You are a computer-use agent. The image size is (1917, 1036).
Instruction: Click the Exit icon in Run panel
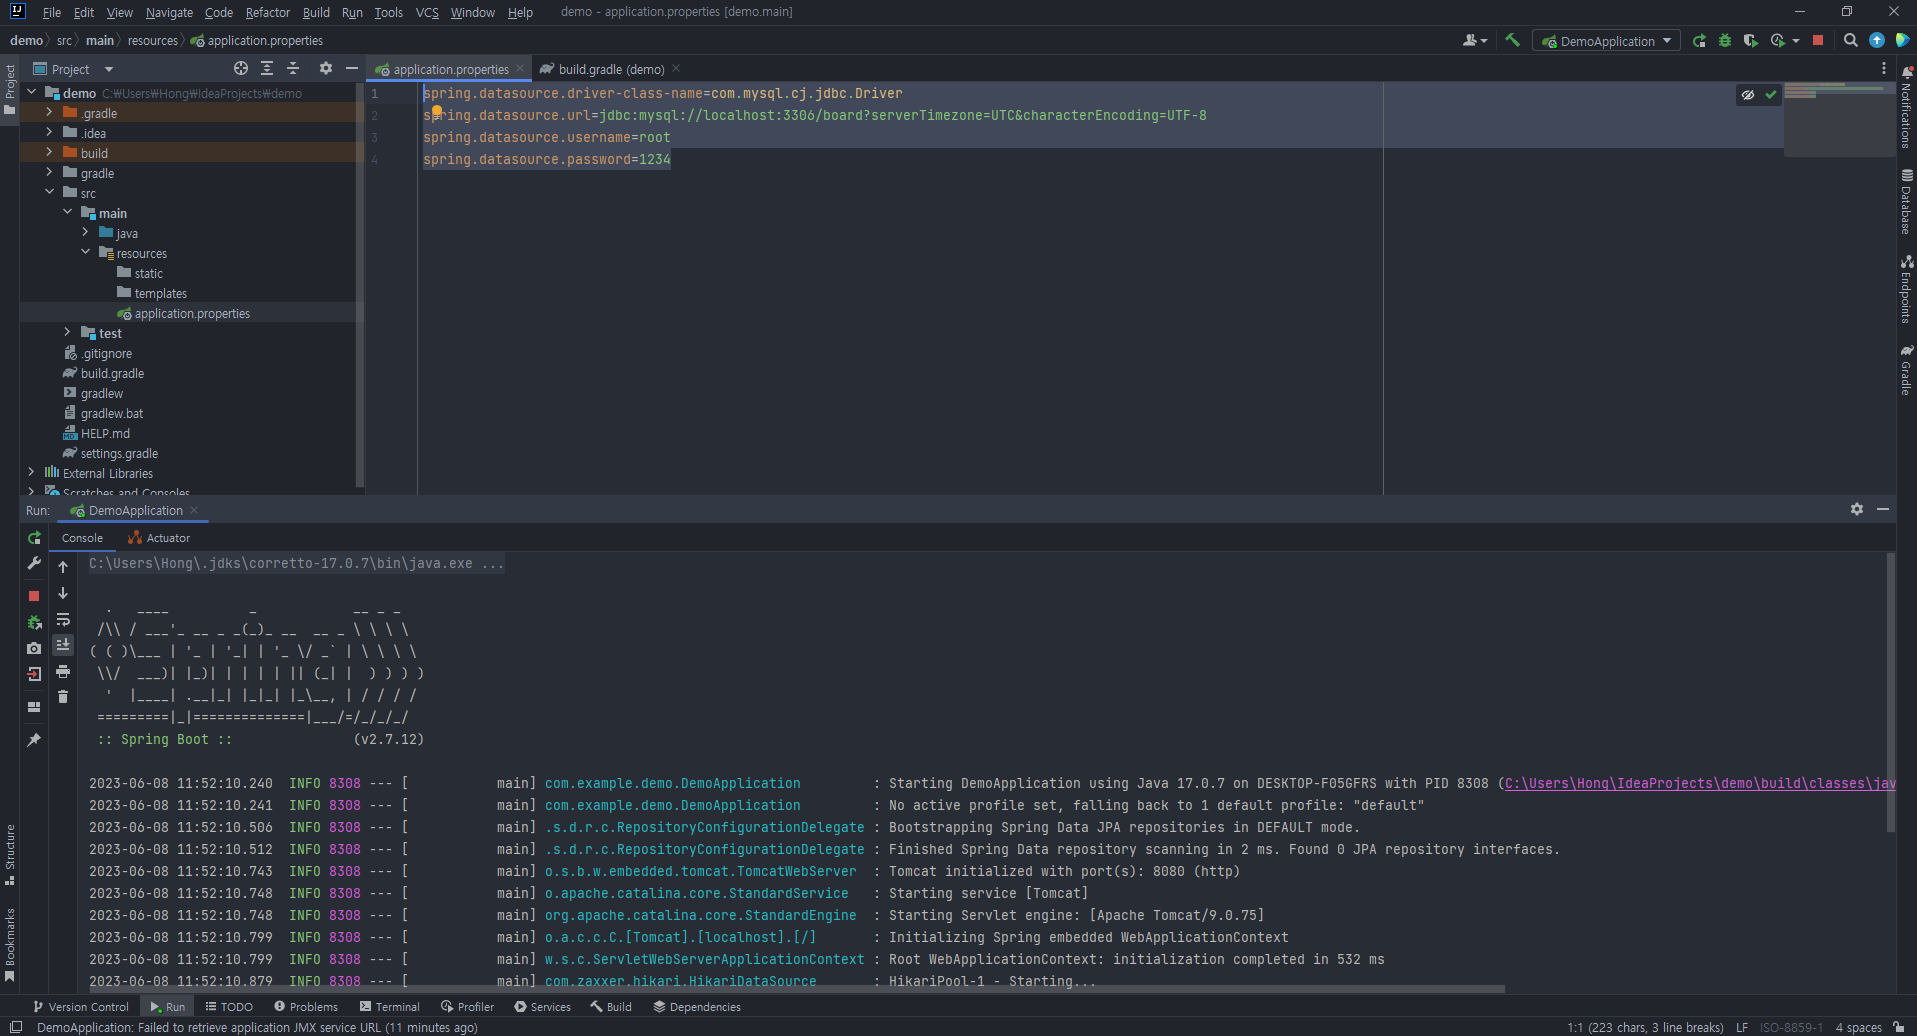pyautogui.click(x=34, y=674)
